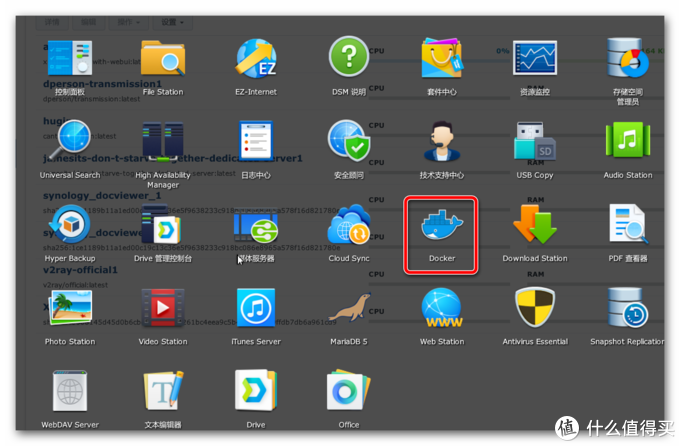Launch Audio Station
This screenshot has height=446, width=680.
point(628,140)
